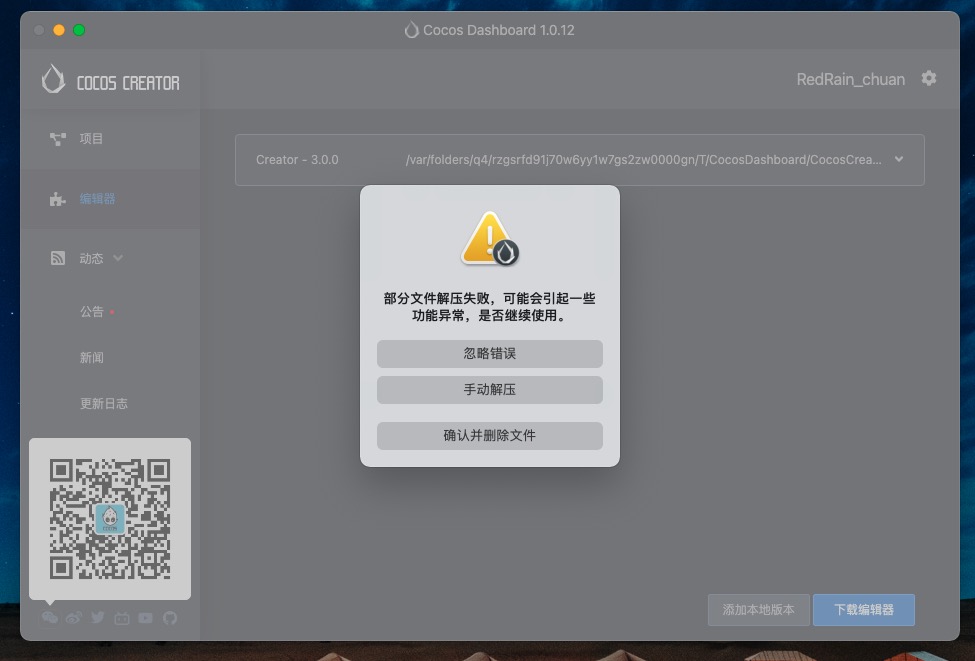This screenshot has width=975, height=661.
Task: Open settings gear icon next to username
Action: point(928,78)
